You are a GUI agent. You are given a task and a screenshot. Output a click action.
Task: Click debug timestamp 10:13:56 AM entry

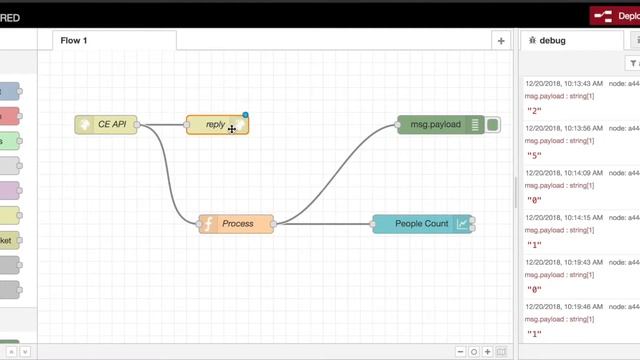[564, 128]
